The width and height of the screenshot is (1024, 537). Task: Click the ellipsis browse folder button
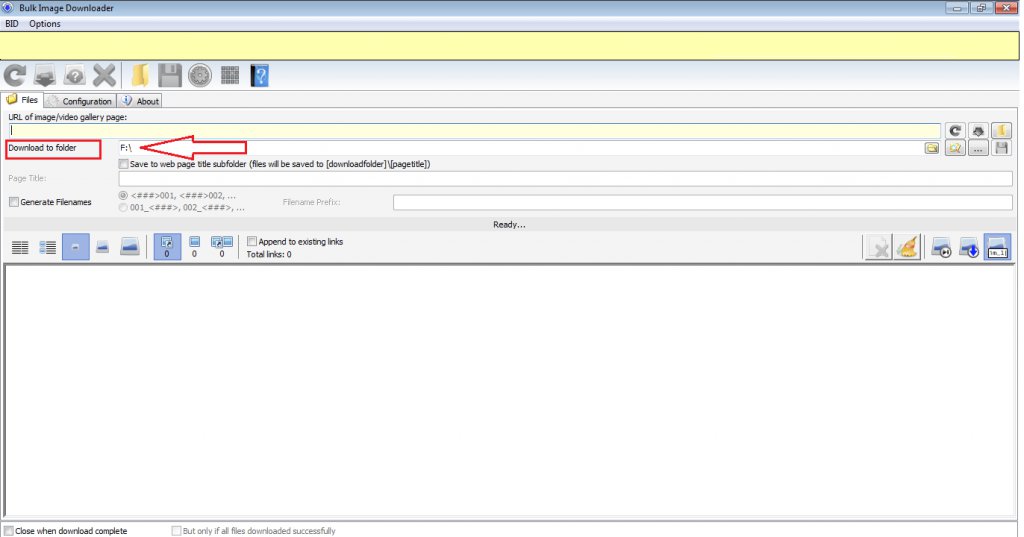(978, 148)
